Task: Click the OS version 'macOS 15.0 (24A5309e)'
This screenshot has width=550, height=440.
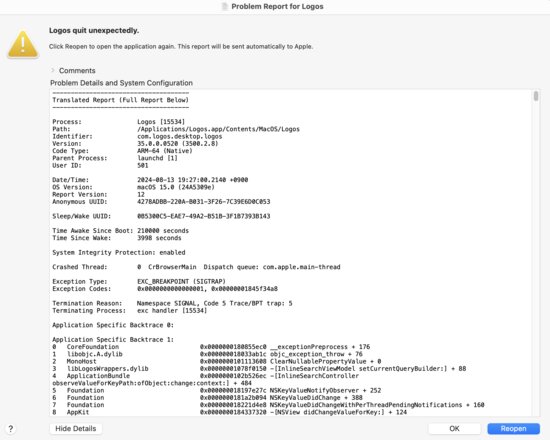Action: click(176, 187)
